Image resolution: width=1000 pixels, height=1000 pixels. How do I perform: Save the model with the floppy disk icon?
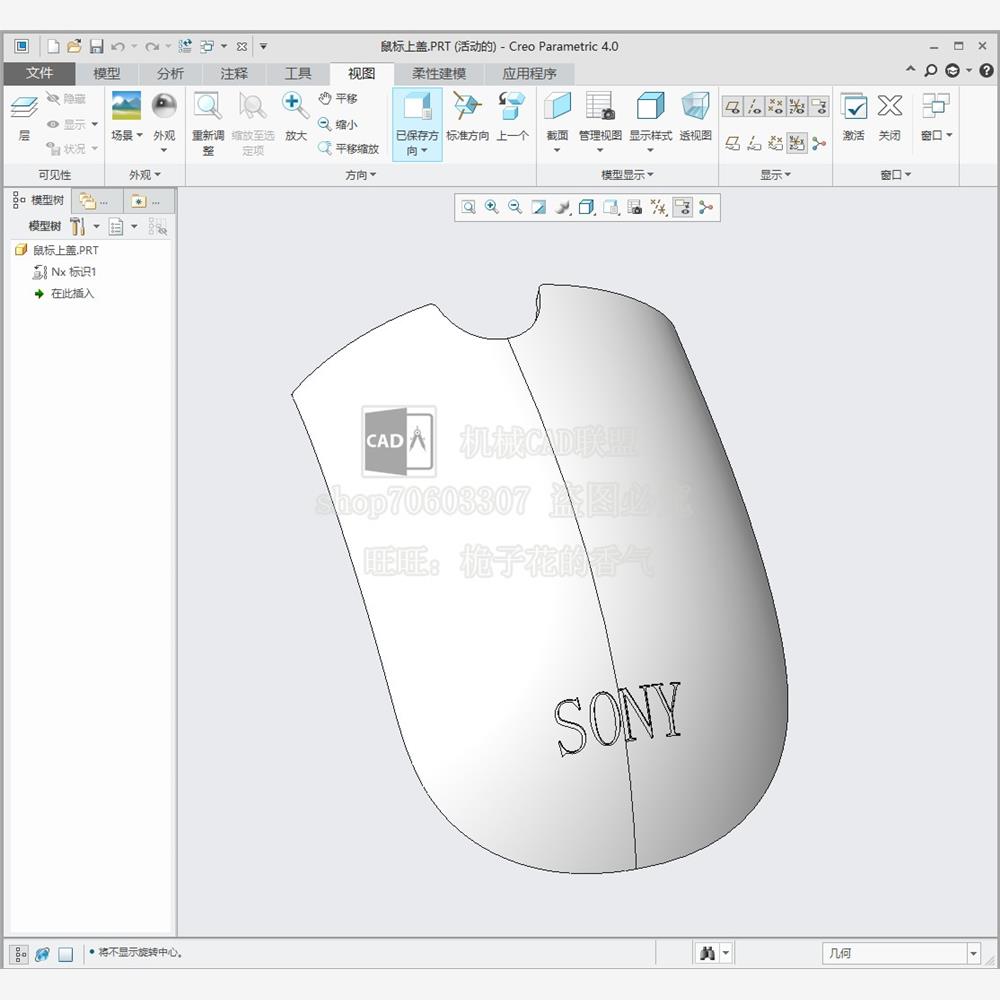[96, 47]
